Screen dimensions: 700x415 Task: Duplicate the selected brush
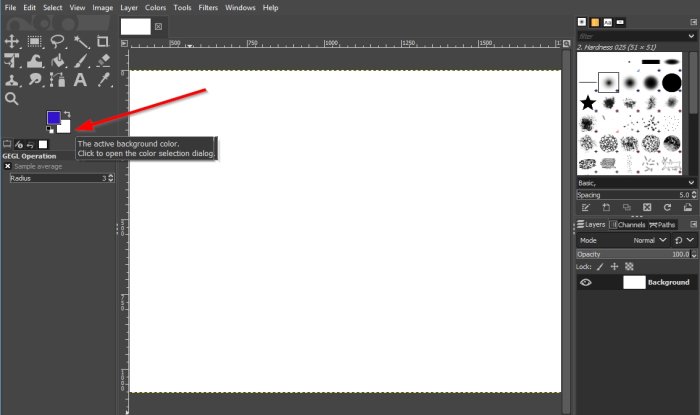click(627, 208)
